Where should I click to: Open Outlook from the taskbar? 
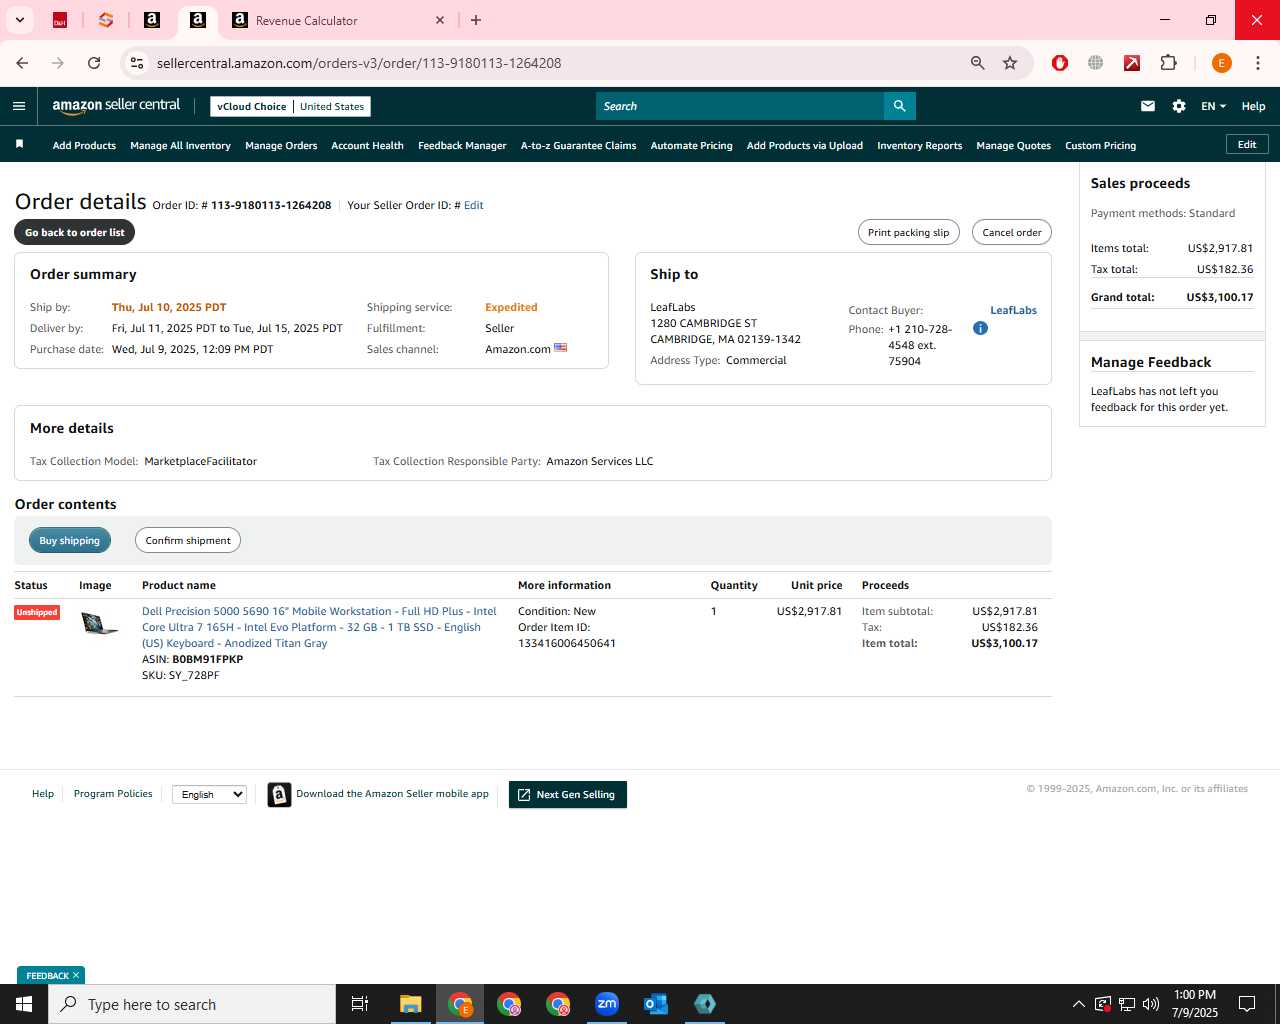(x=656, y=1004)
